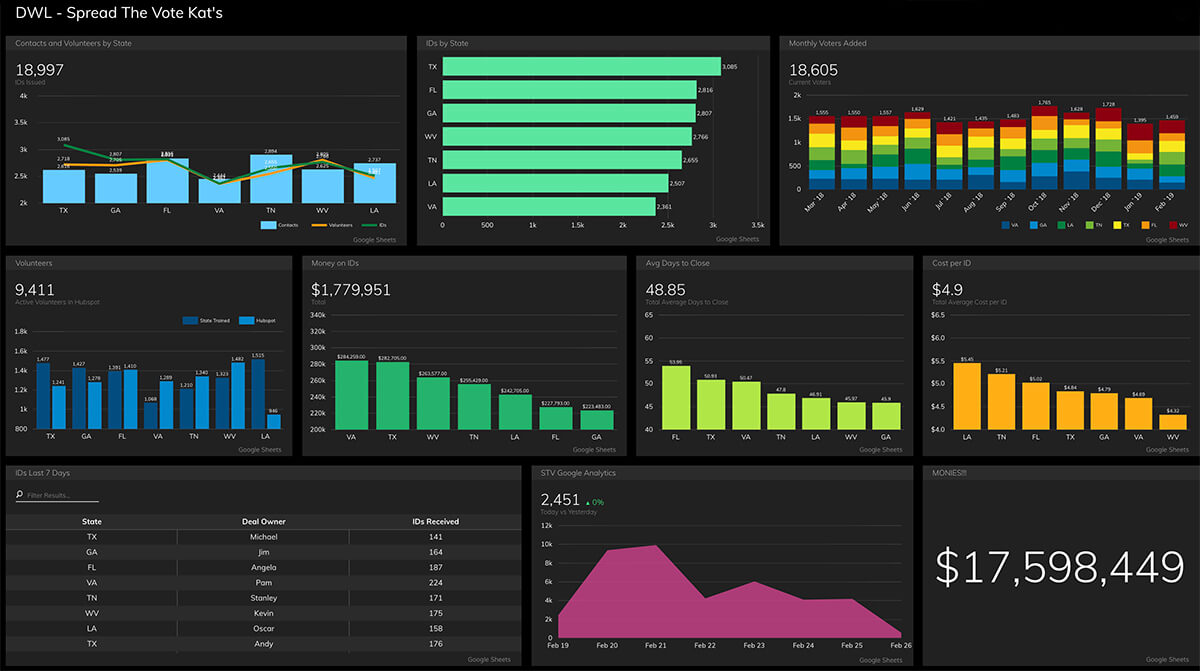Sort the table by IDs Received
1200x671 pixels.
435,521
